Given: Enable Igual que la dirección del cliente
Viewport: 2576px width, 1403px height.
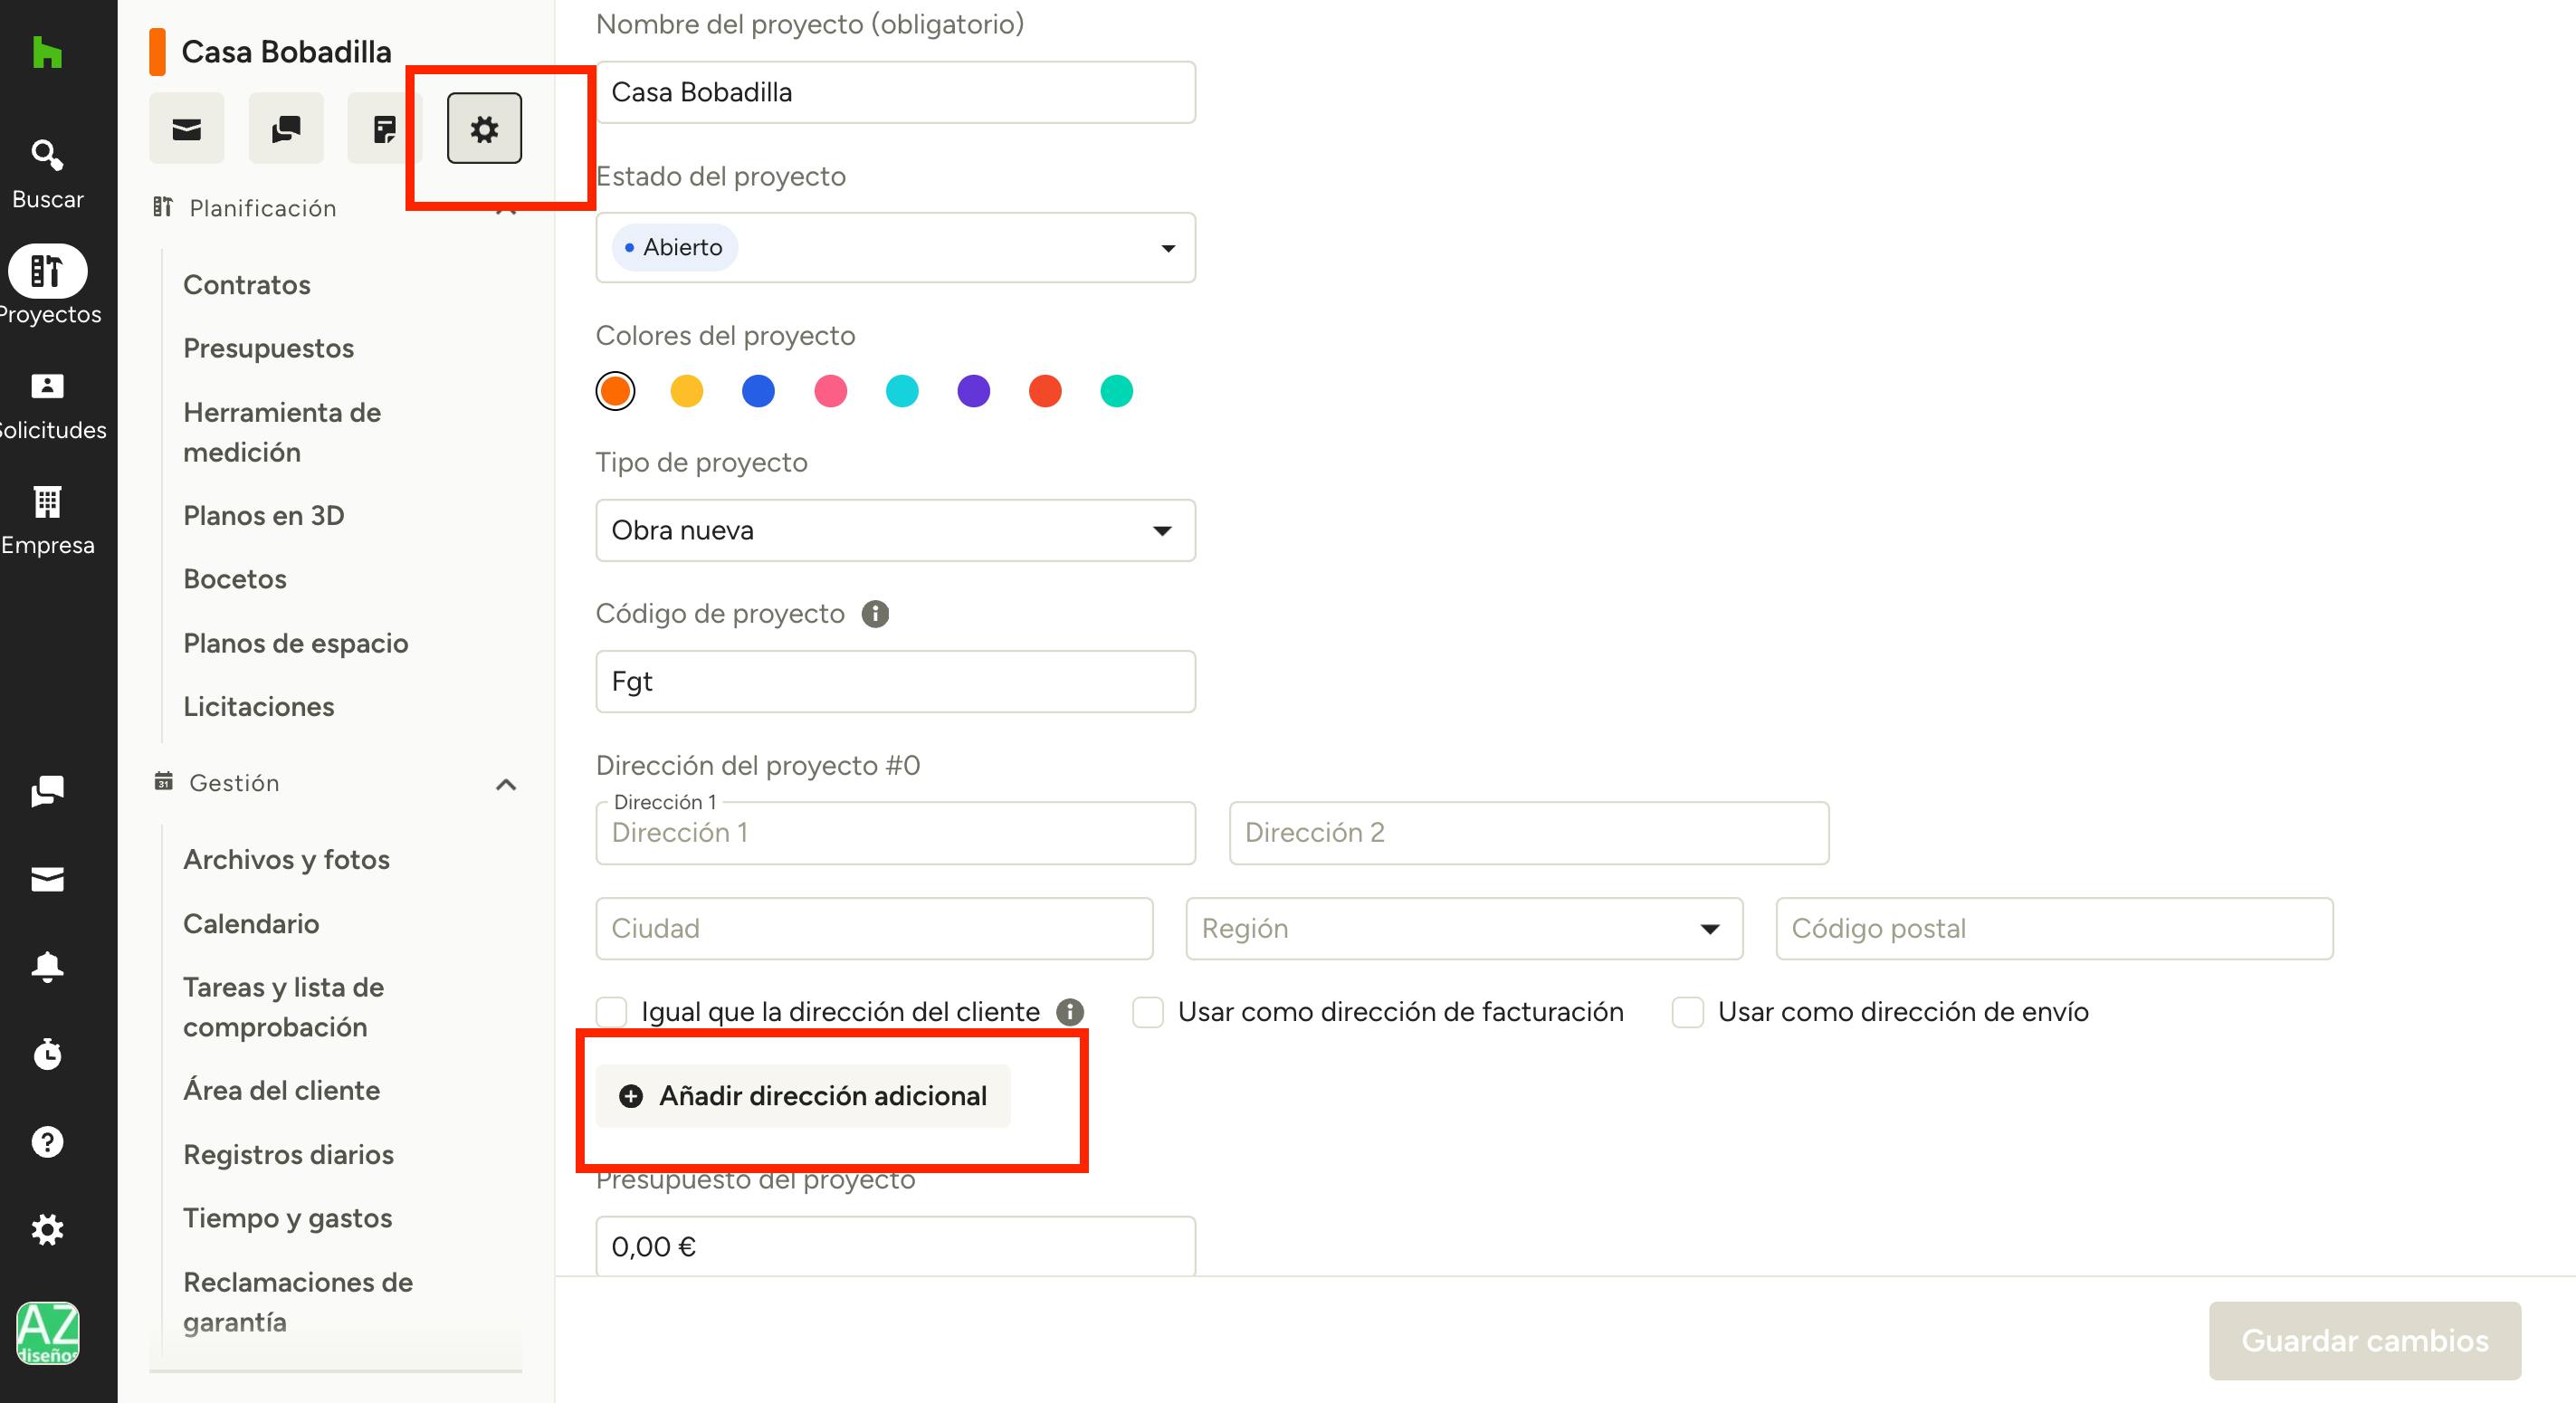Looking at the screenshot, I should click(612, 1012).
